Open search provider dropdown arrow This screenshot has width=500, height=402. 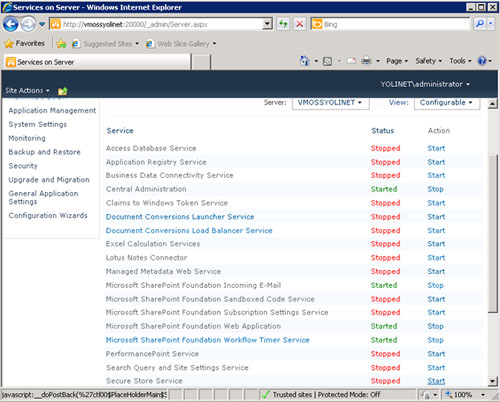click(490, 24)
